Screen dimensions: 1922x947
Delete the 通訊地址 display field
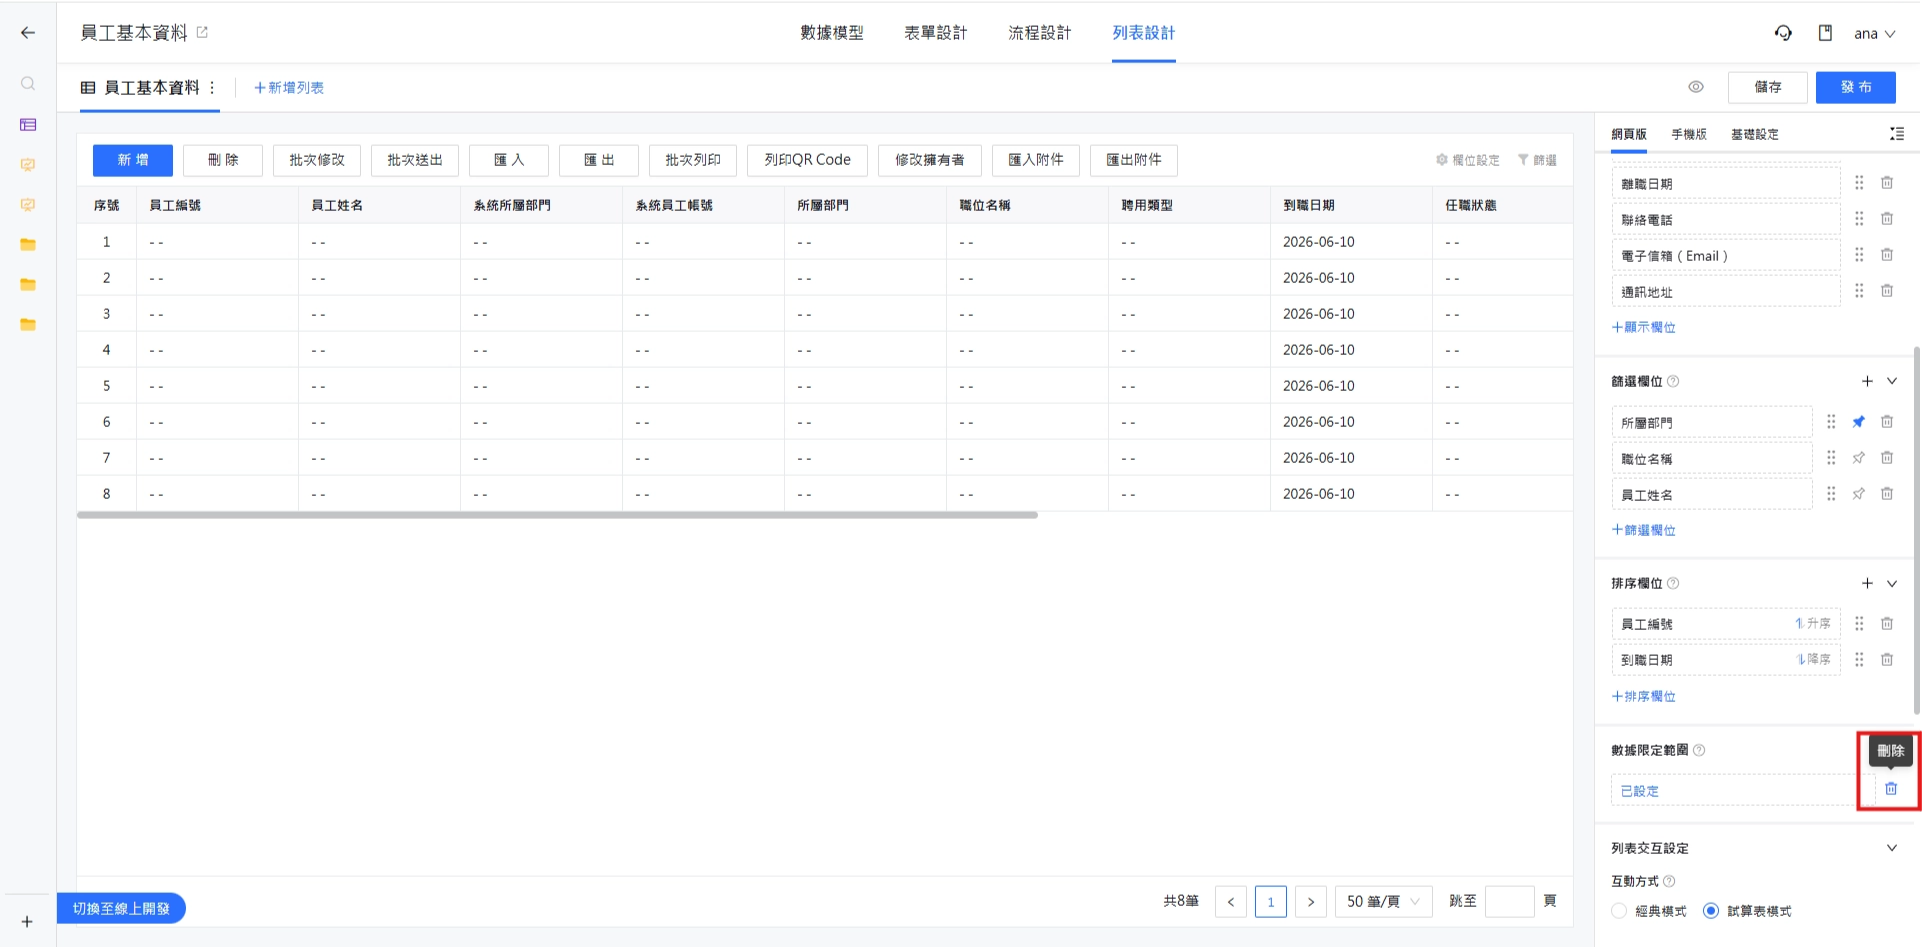pos(1887,291)
